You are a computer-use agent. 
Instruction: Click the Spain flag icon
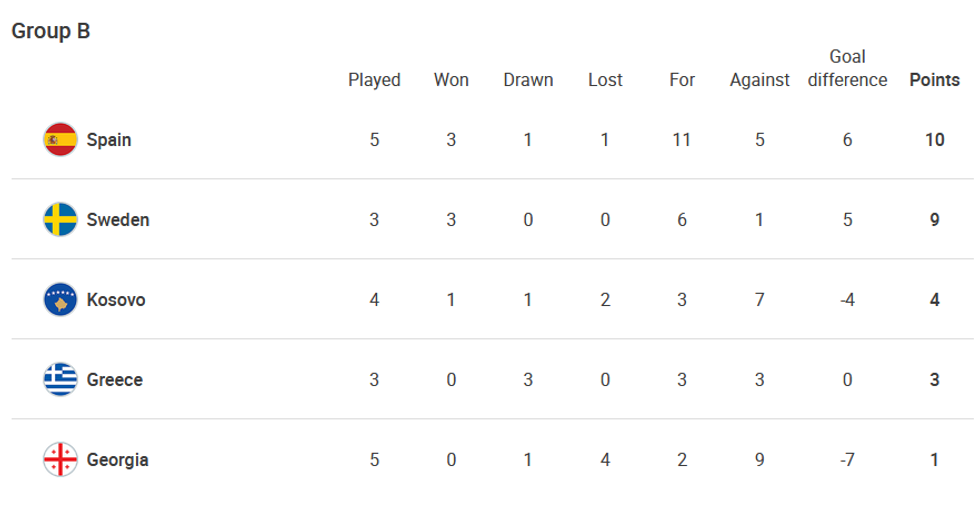click(60, 140)
